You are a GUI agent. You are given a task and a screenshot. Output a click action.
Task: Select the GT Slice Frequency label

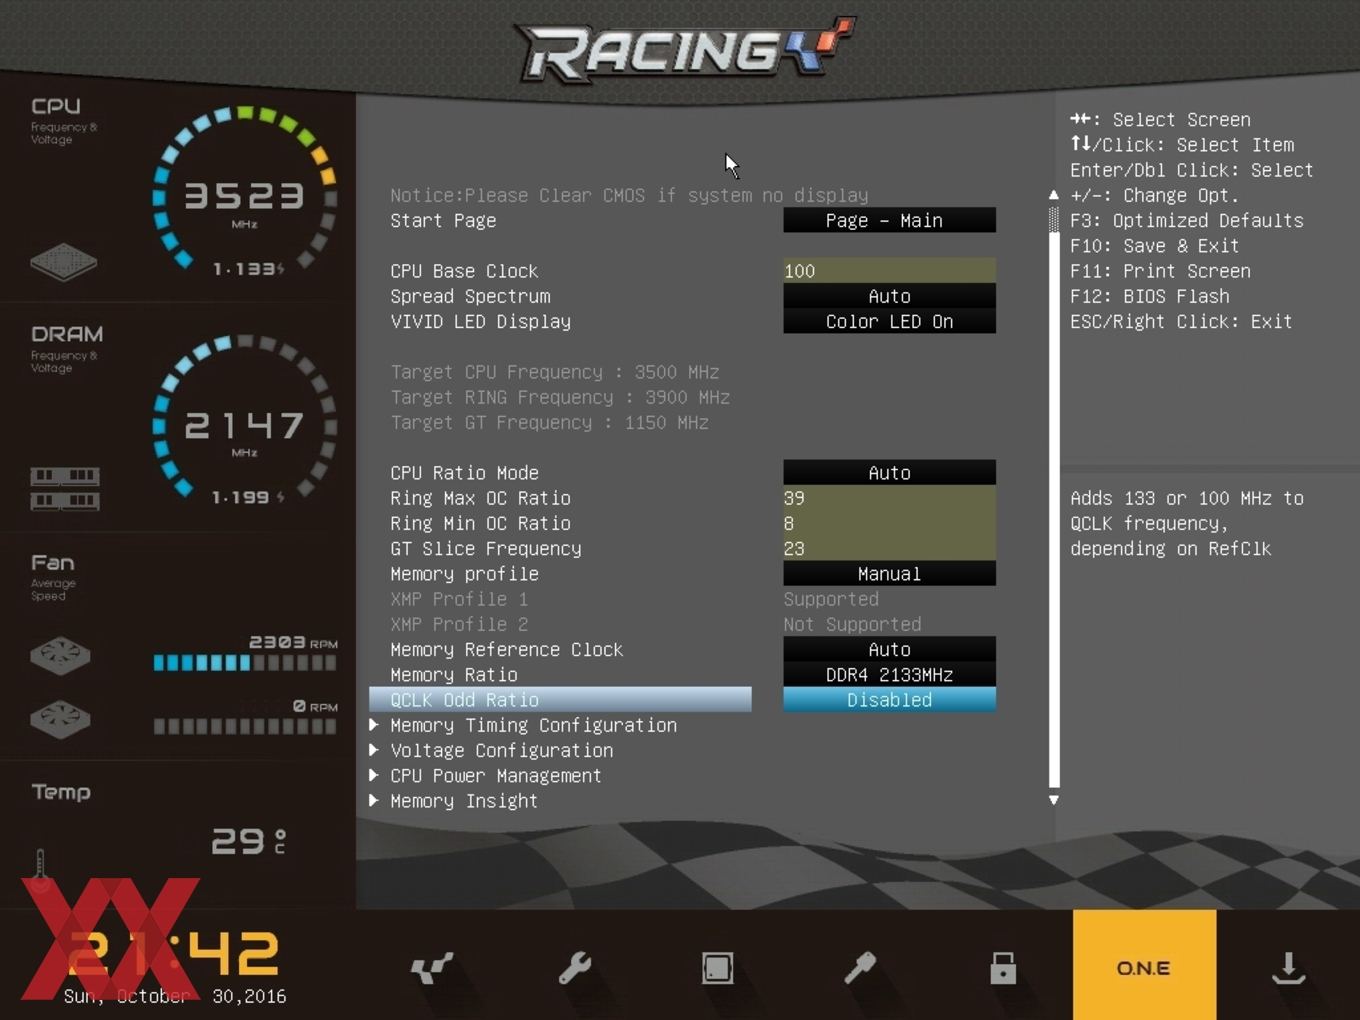click(485, 548)
